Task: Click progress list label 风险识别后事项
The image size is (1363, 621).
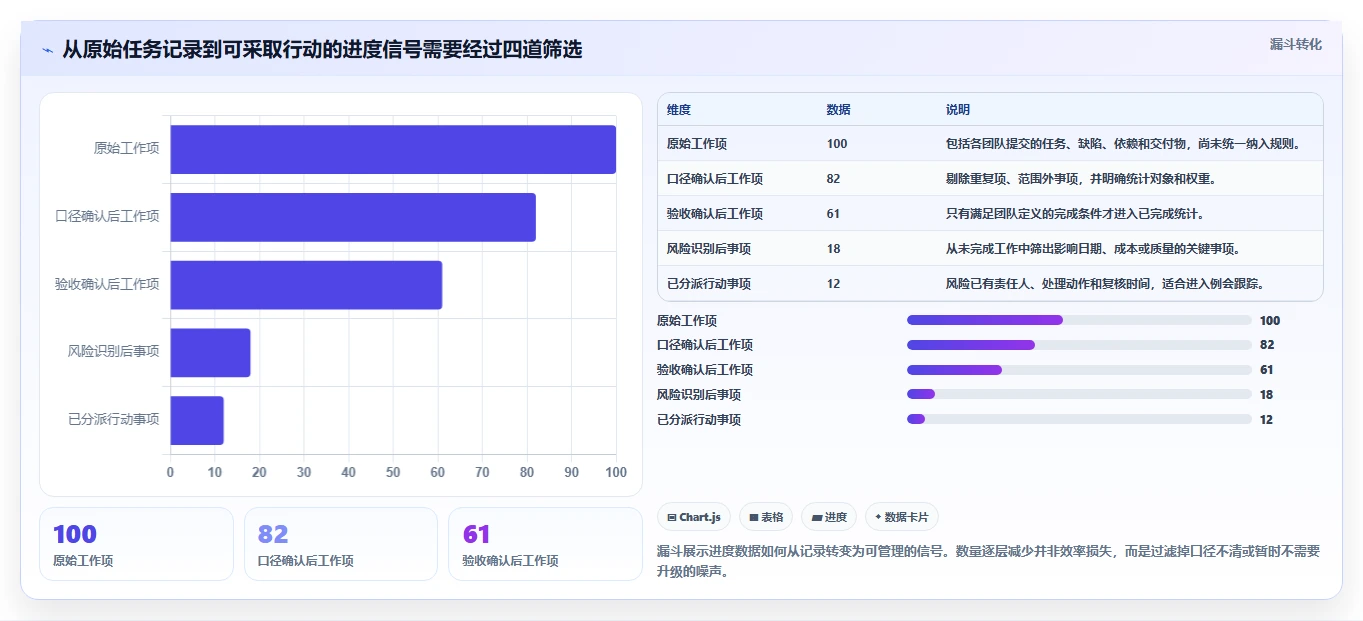Action: coord(699,395)
